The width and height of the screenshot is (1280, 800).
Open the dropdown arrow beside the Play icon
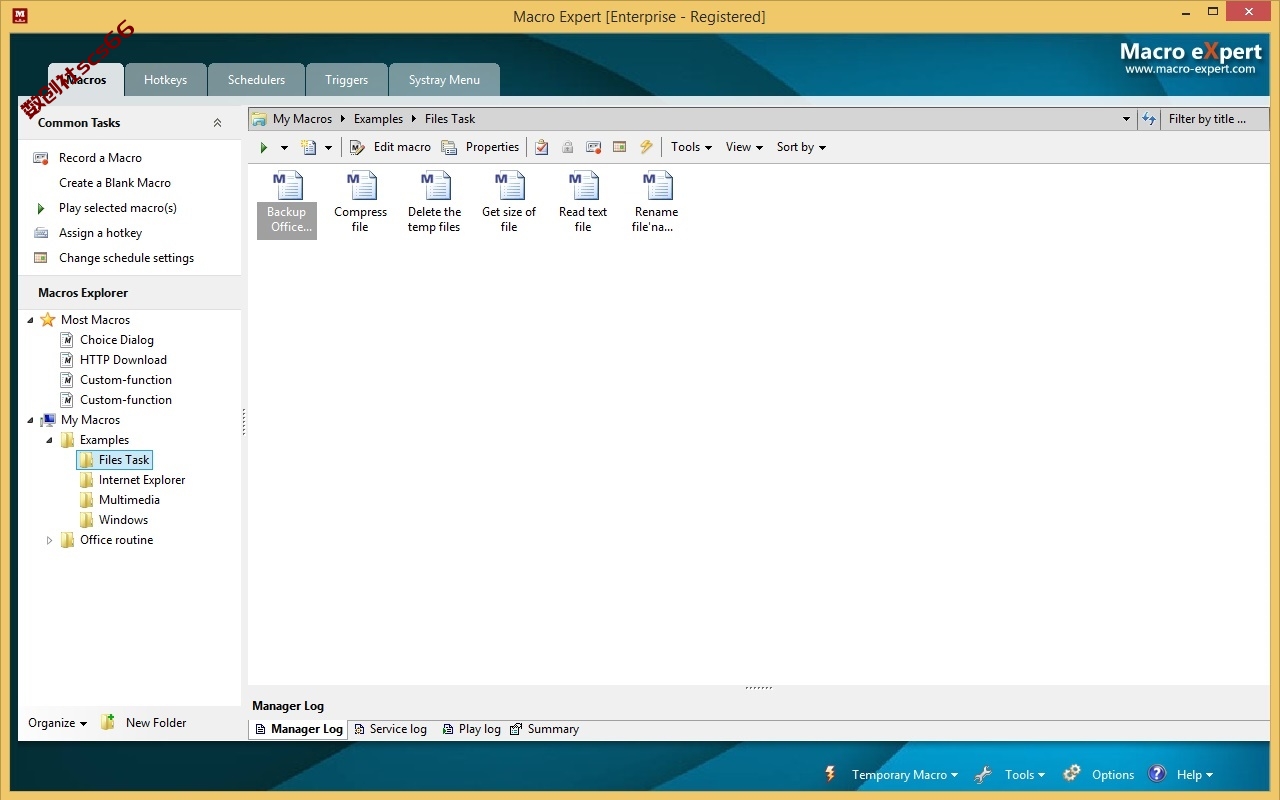pos(284,148)
